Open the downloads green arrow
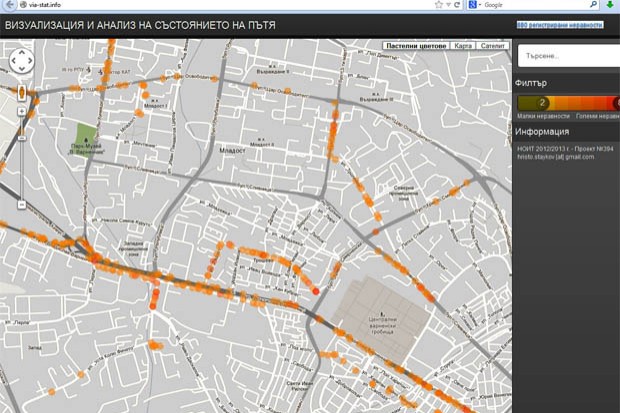 [610, 5]
